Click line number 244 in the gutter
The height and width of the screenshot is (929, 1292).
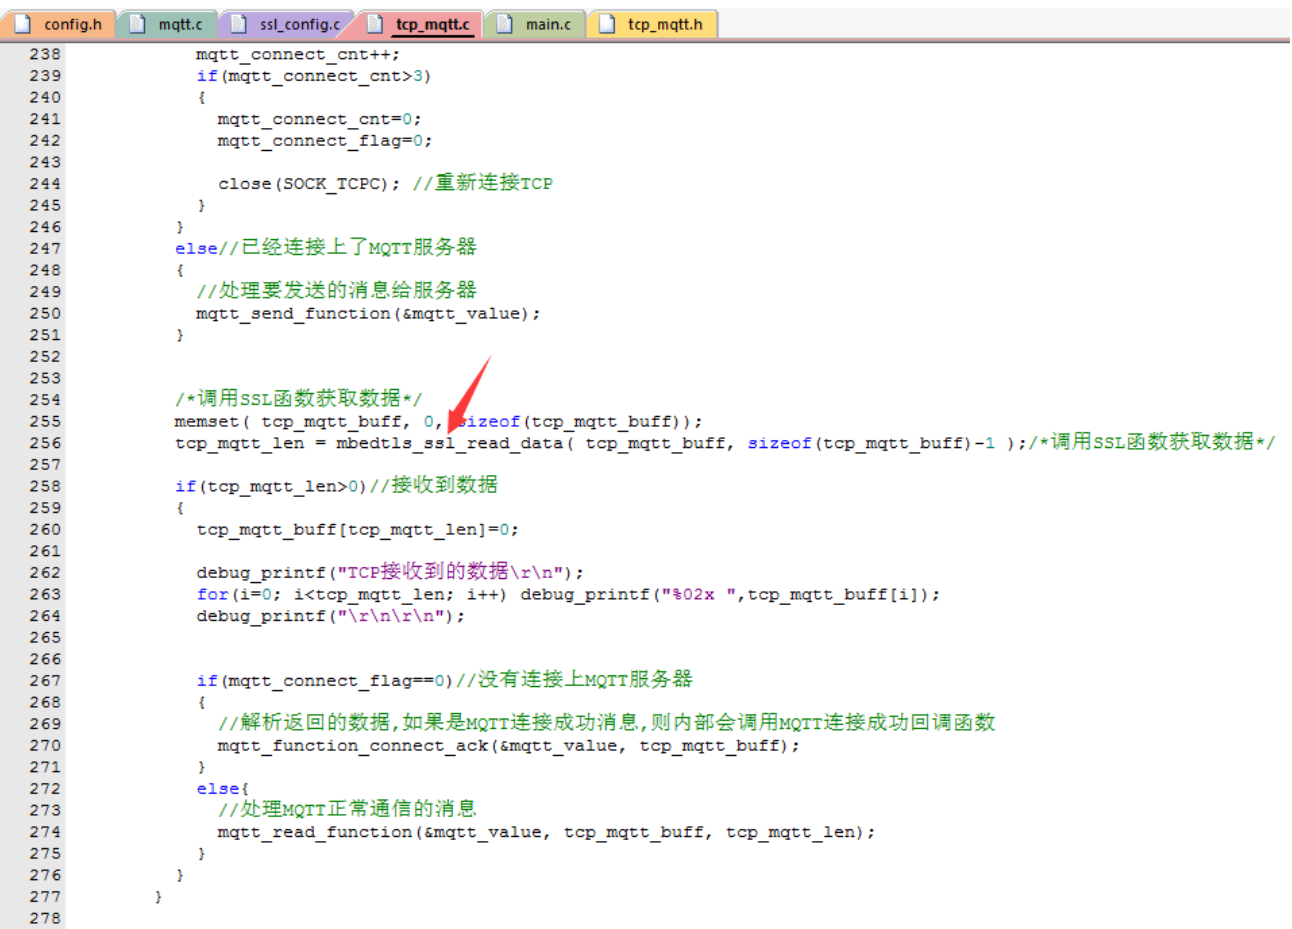(45, 184)
